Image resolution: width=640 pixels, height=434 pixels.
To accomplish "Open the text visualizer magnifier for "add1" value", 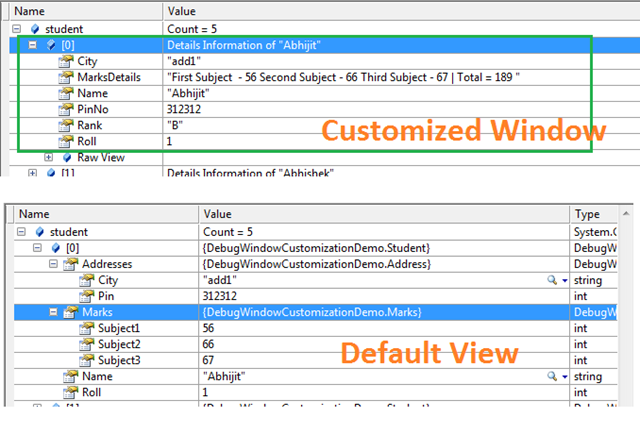I will click(x=551, y=281).
